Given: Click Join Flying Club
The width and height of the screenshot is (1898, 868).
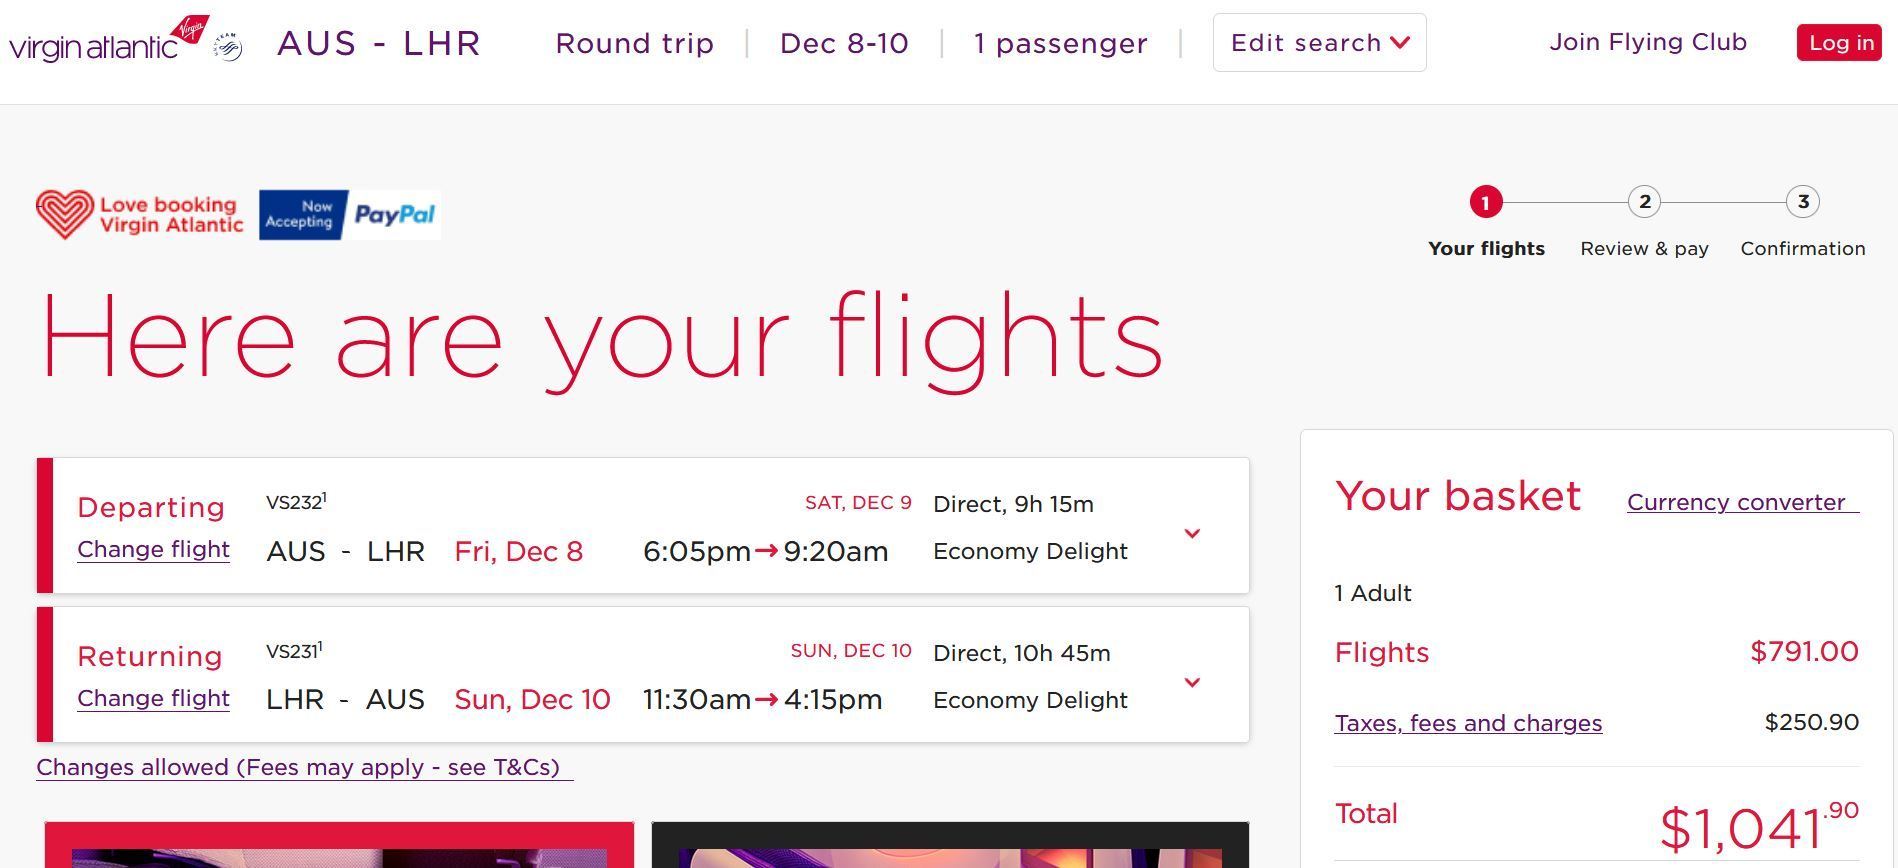Looking at the screenshot, I should (1648, 42).
